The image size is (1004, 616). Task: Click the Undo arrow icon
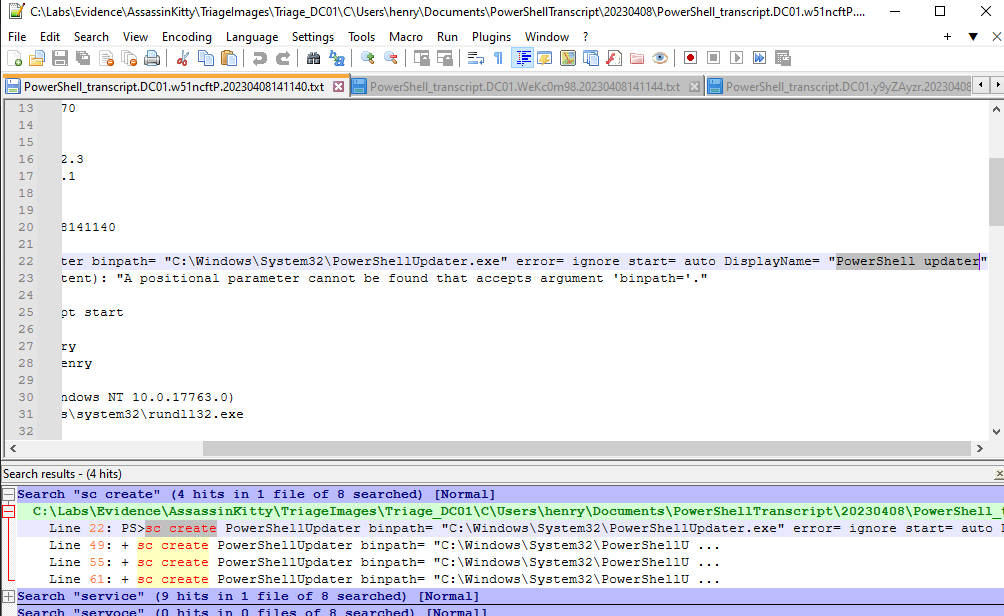(259, 59)
